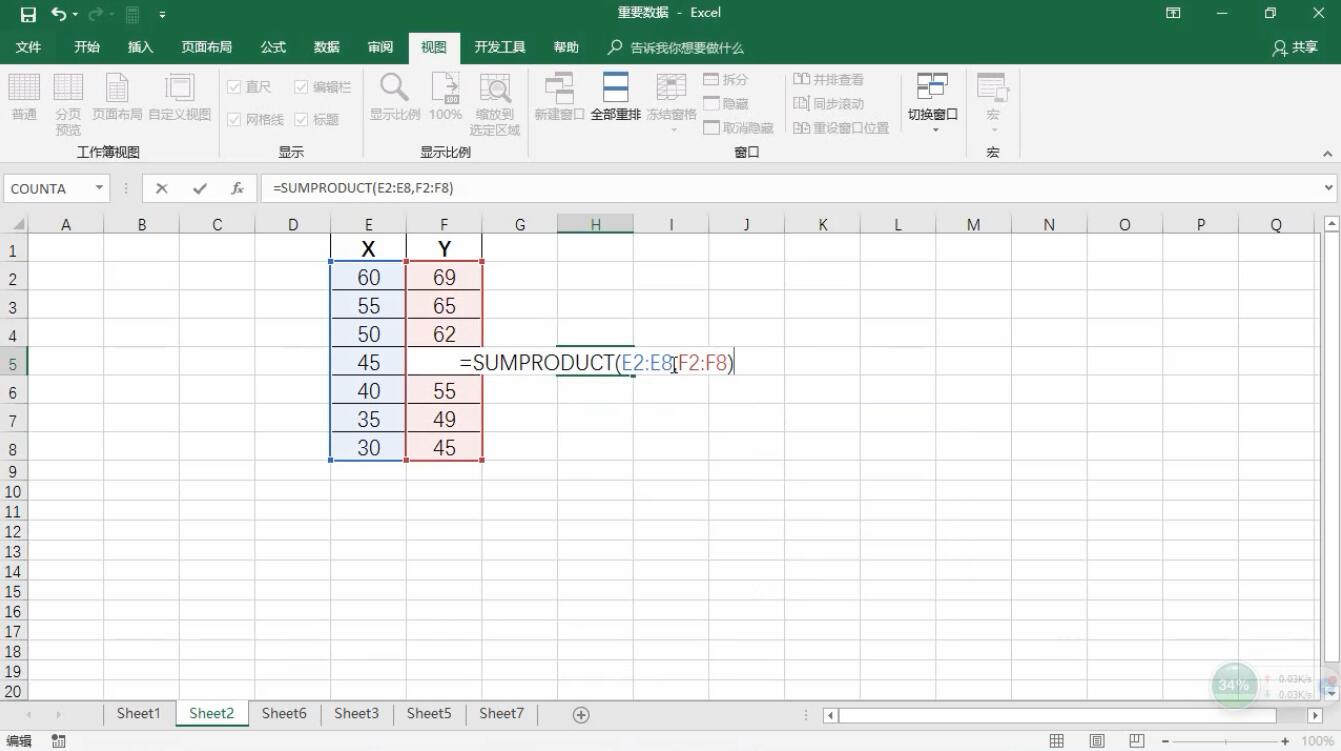The width and height of the screenshot is (1341, 751).
Task: Click the zoom slider in status bar
Action: click(x=1228, y=741)
